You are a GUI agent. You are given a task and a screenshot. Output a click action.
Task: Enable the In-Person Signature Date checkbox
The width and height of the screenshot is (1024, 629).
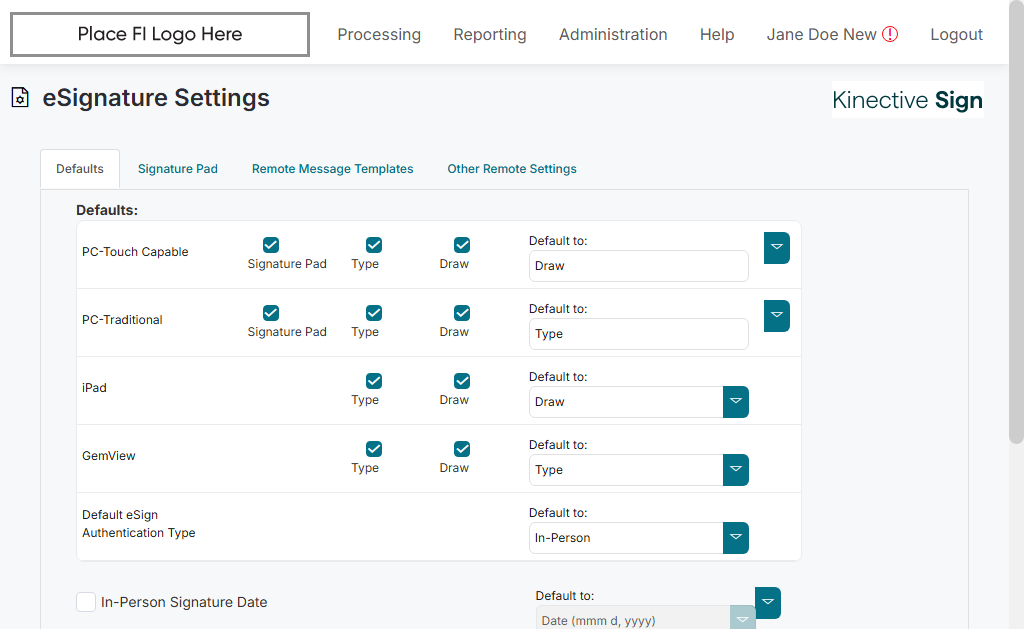click(86, 602)
